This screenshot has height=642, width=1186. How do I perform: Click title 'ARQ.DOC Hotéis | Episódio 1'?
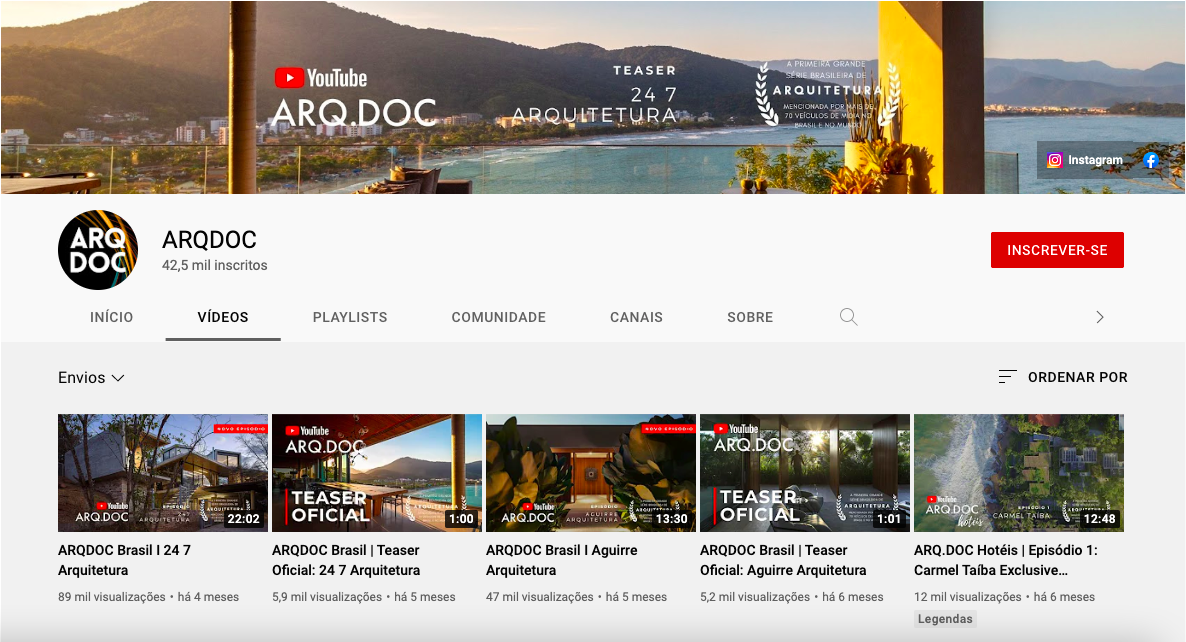point(1006,560)
